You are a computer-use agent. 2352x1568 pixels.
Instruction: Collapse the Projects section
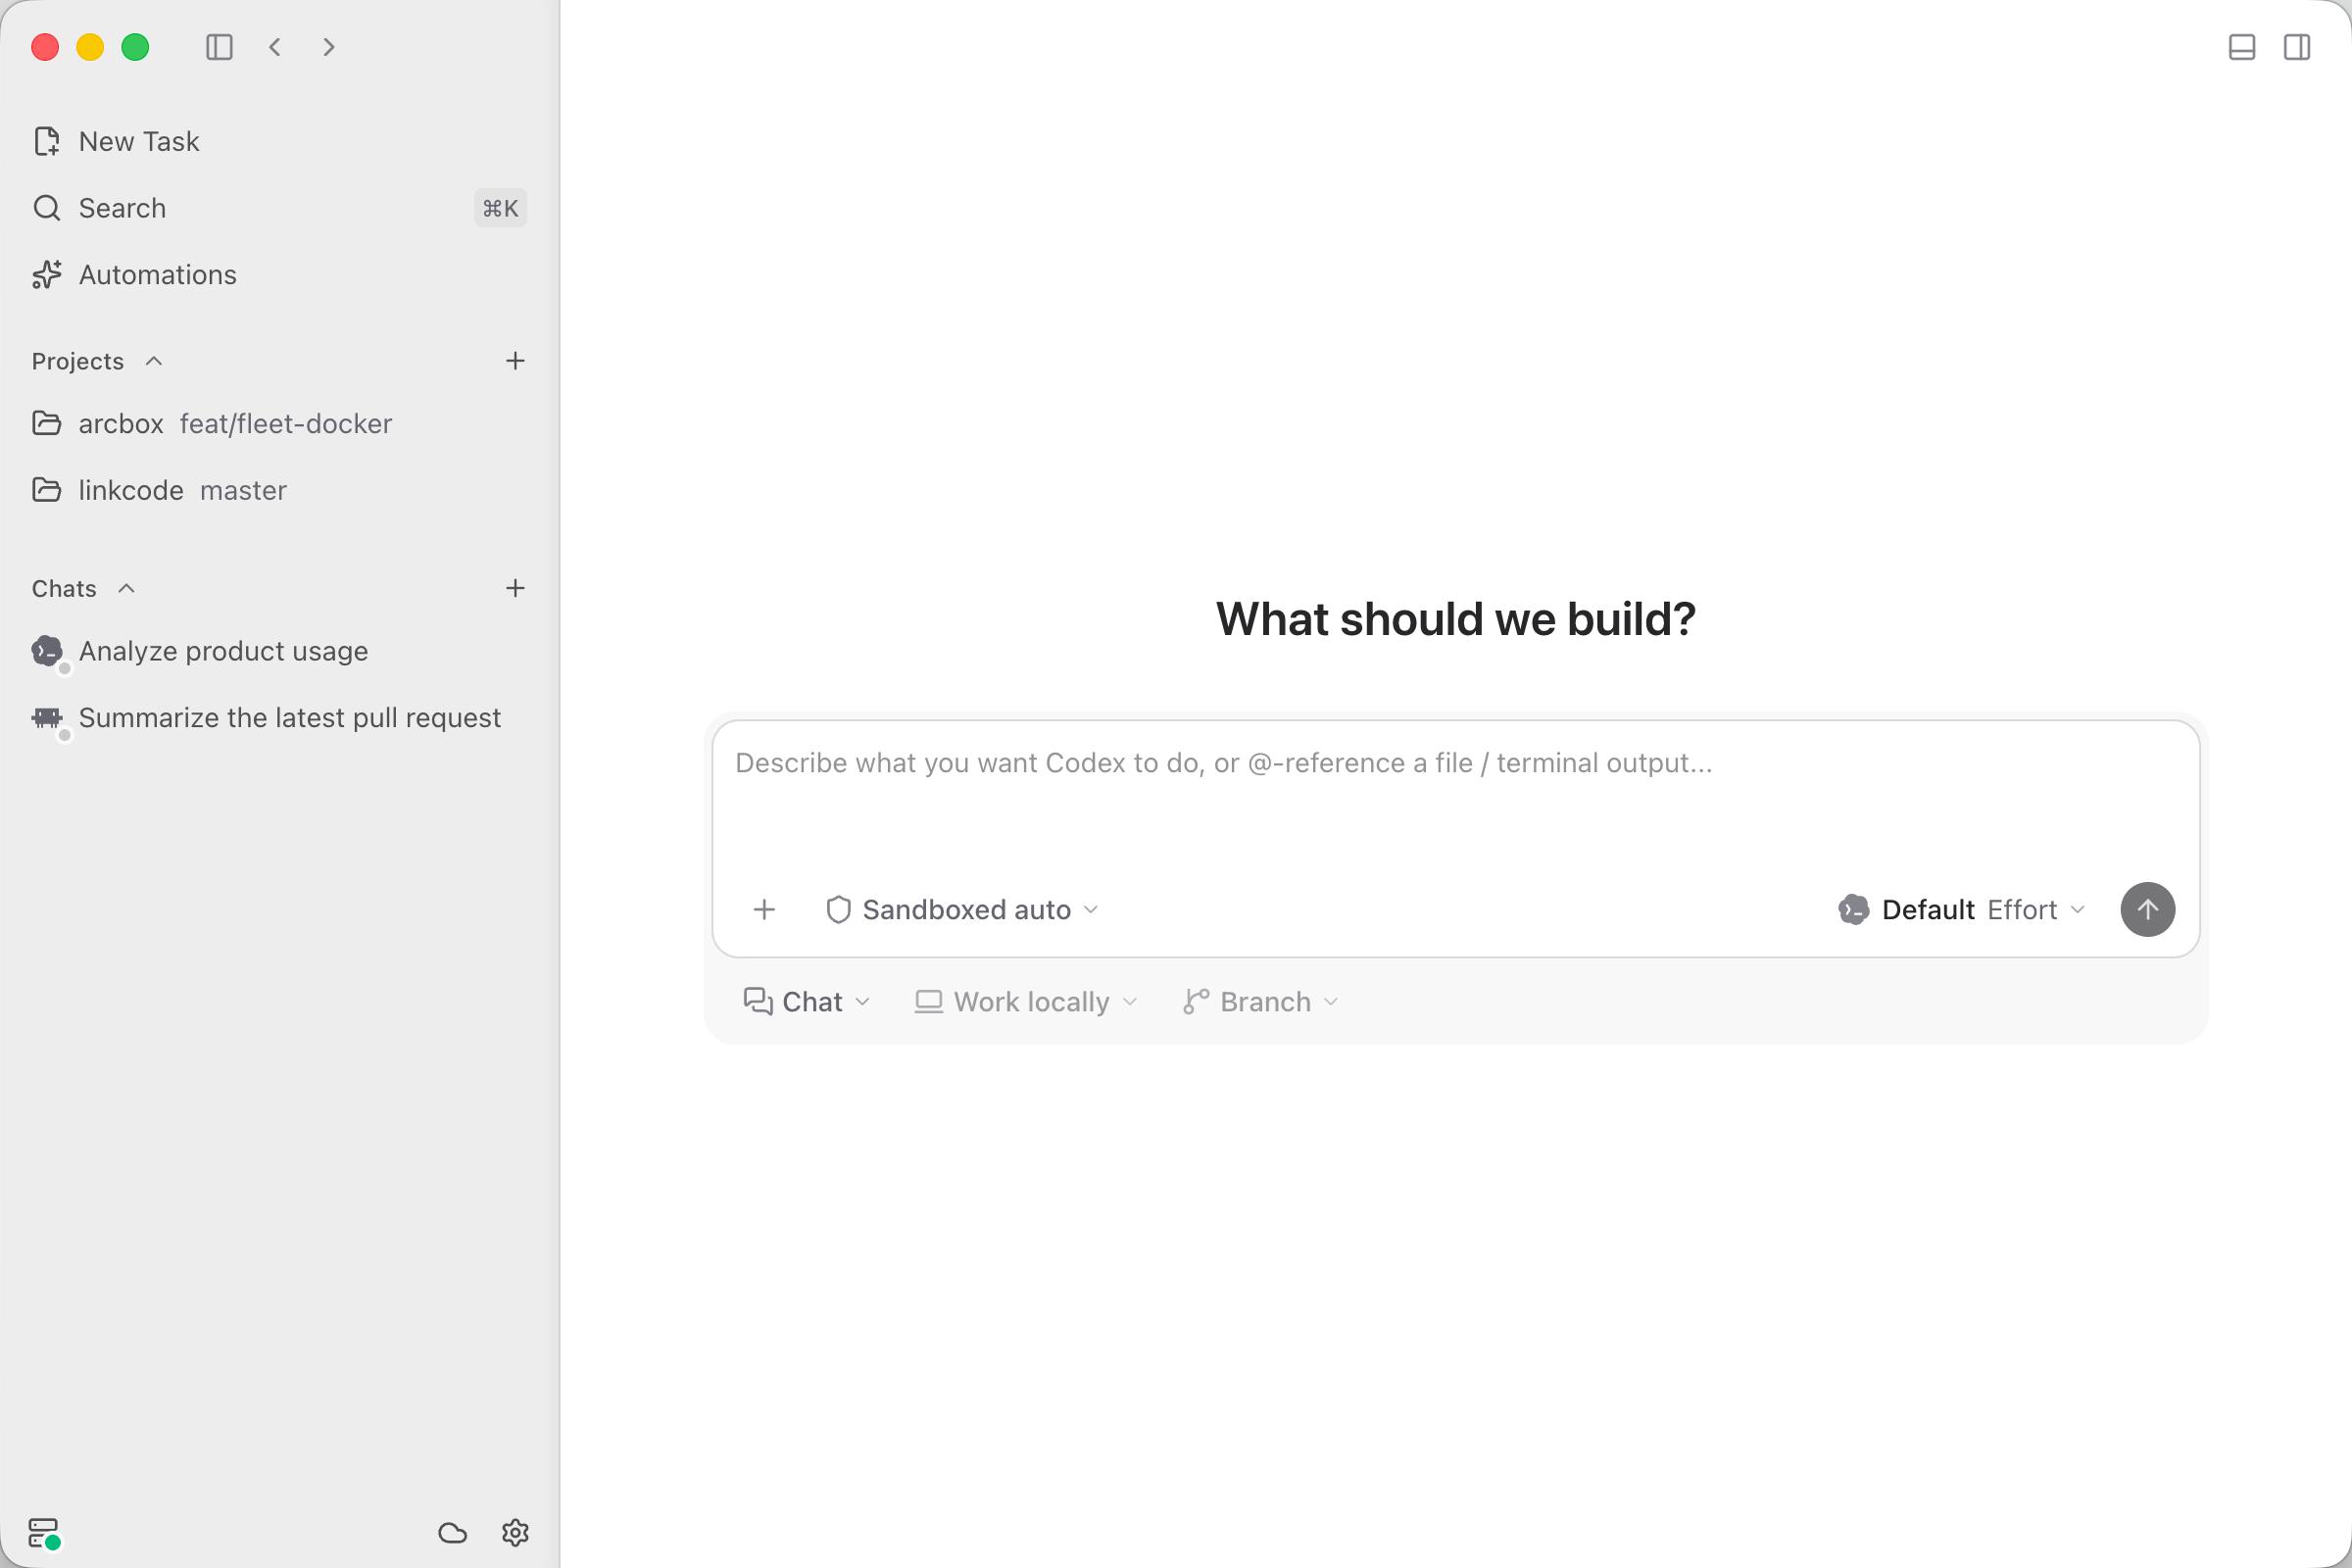[154, 361]
